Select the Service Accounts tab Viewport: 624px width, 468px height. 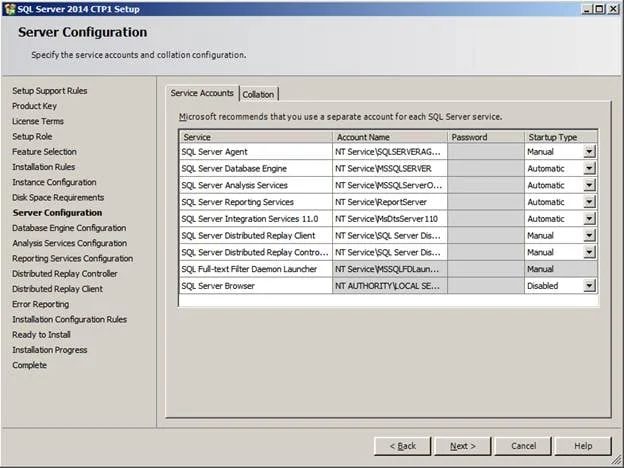pyautogui.click(x=202, y=93)
